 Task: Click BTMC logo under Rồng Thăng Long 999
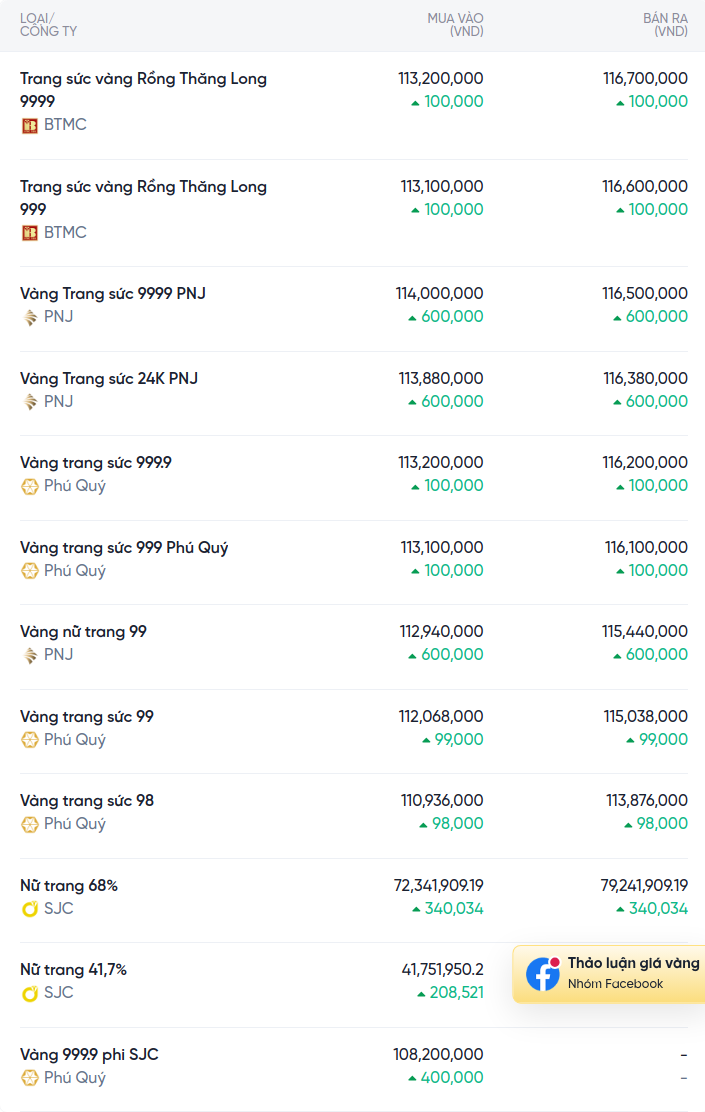coord(30,233)
